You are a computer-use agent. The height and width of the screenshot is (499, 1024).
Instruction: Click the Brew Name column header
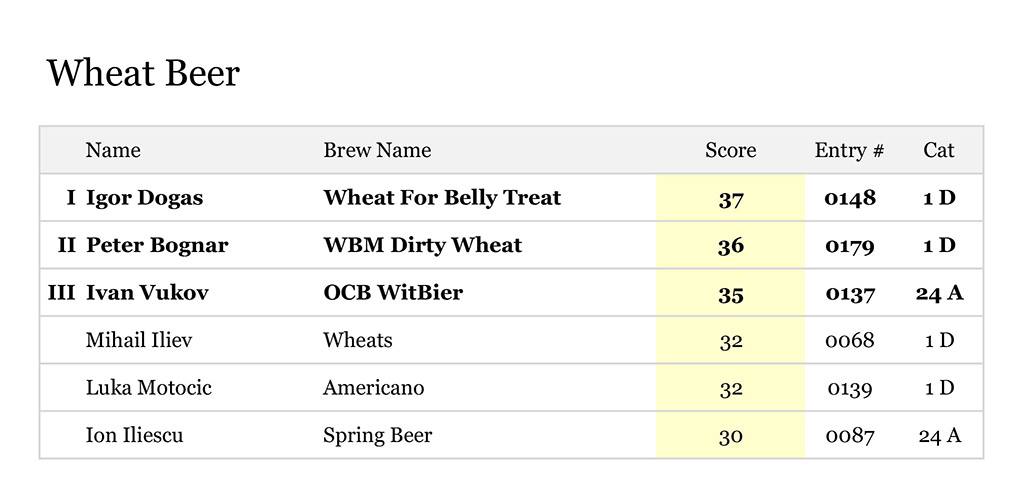pyautogui.click(x=377, y=150)
